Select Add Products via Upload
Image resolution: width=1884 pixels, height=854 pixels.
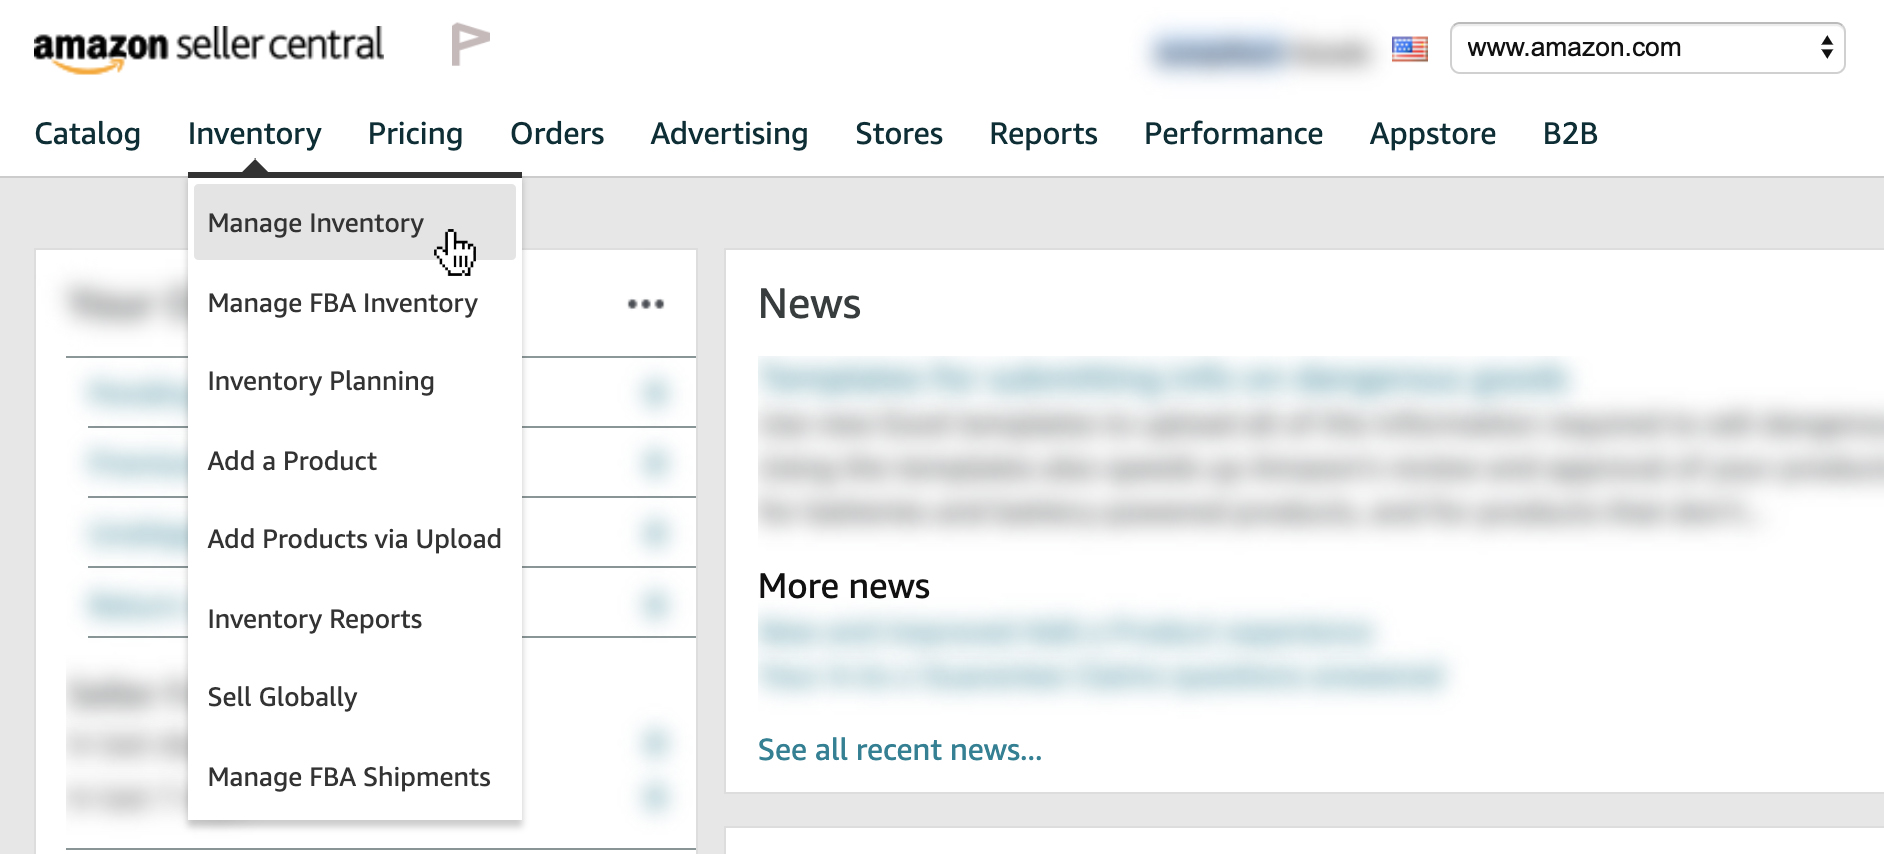tap(354, 539)
